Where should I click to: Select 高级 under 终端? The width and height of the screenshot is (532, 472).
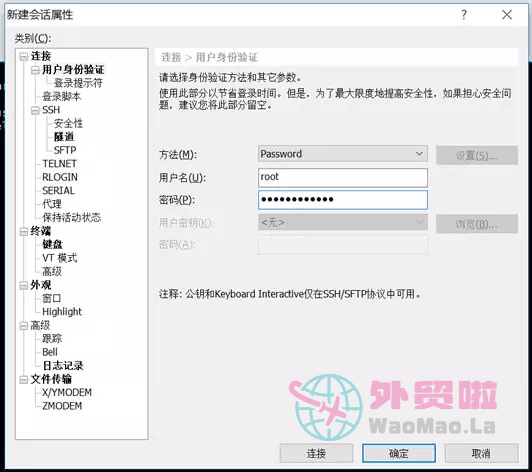click(x=52, y=271)
